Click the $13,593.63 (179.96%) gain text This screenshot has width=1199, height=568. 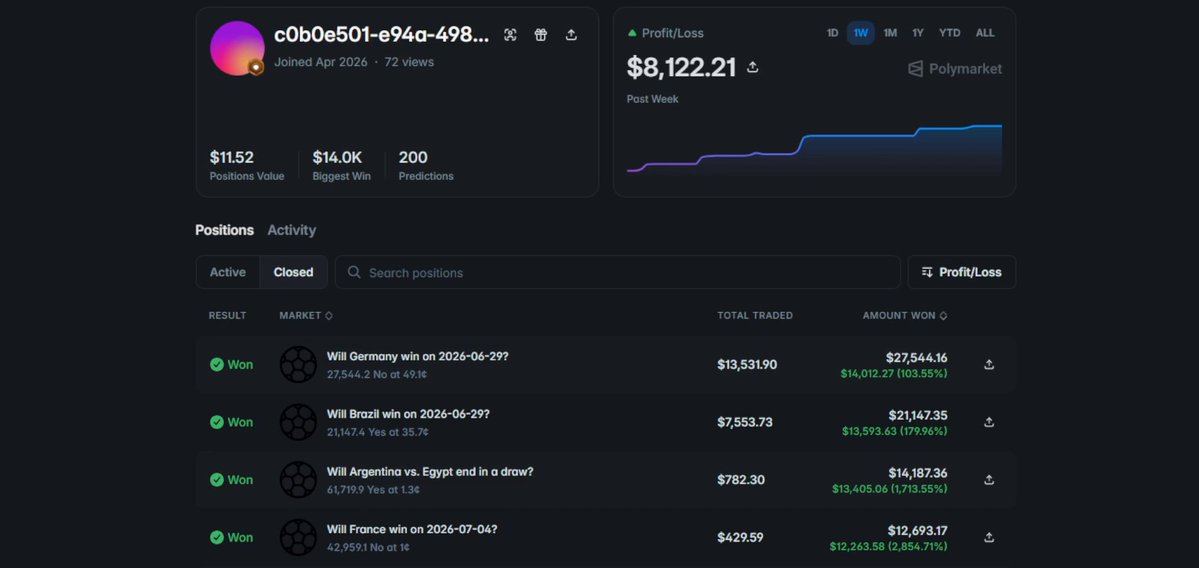895,431
